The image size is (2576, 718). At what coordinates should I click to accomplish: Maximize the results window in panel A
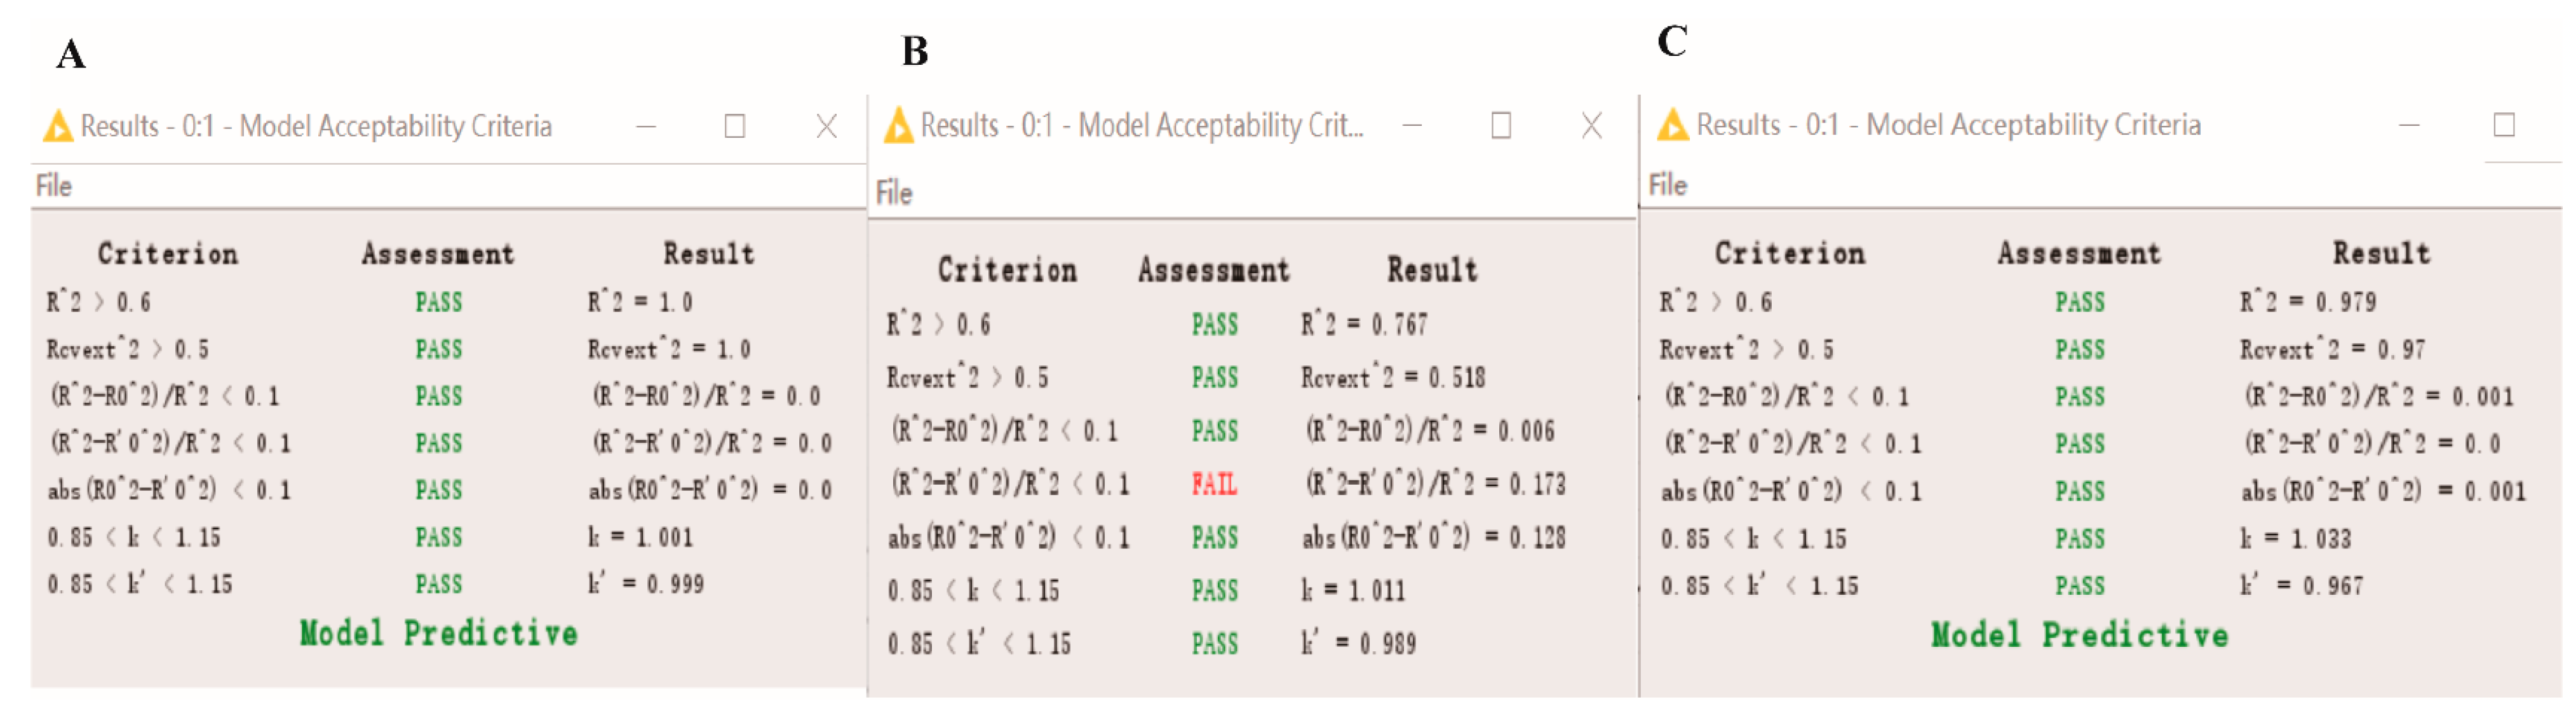(x=735, y=127)
